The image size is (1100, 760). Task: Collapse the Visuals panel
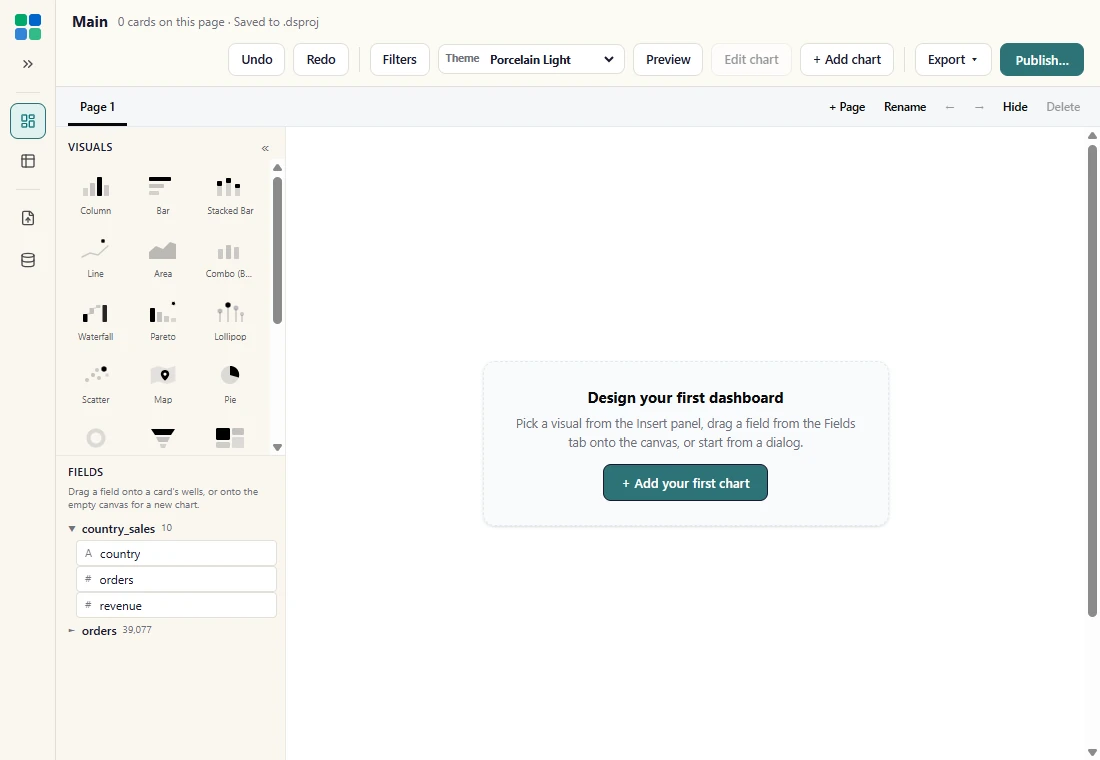pos(265,148)
